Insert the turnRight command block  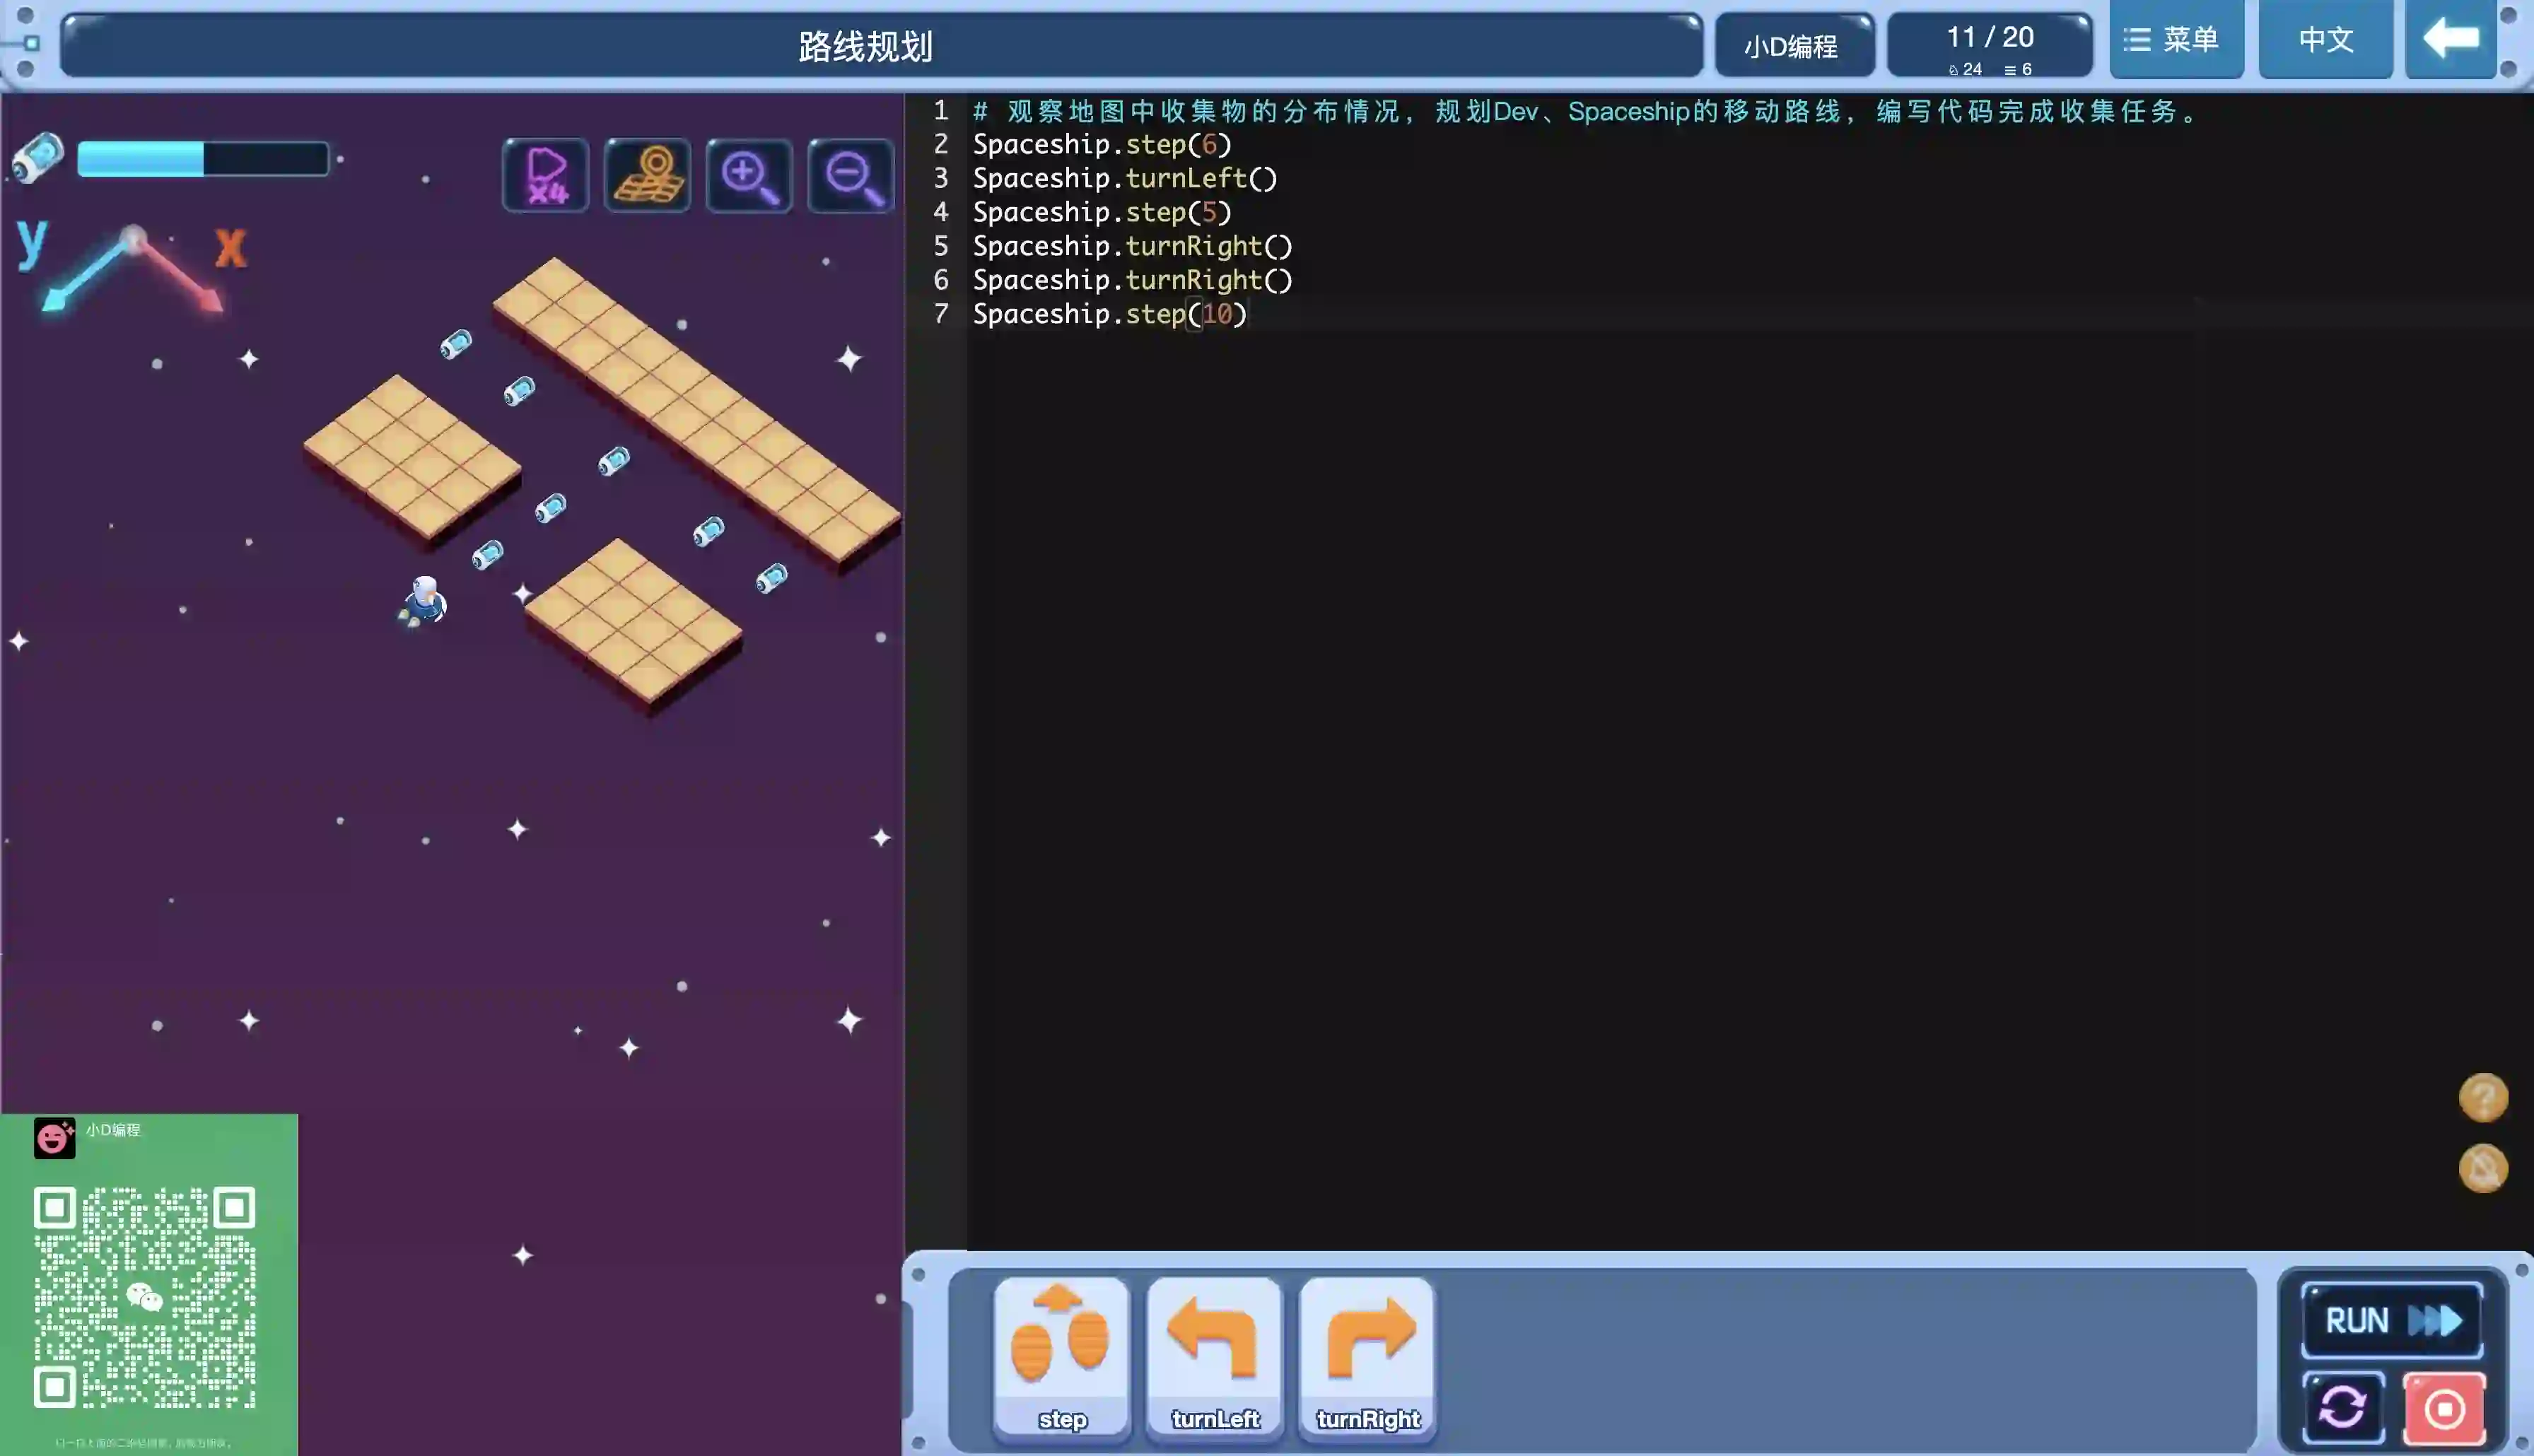tap(1367, 1358)
